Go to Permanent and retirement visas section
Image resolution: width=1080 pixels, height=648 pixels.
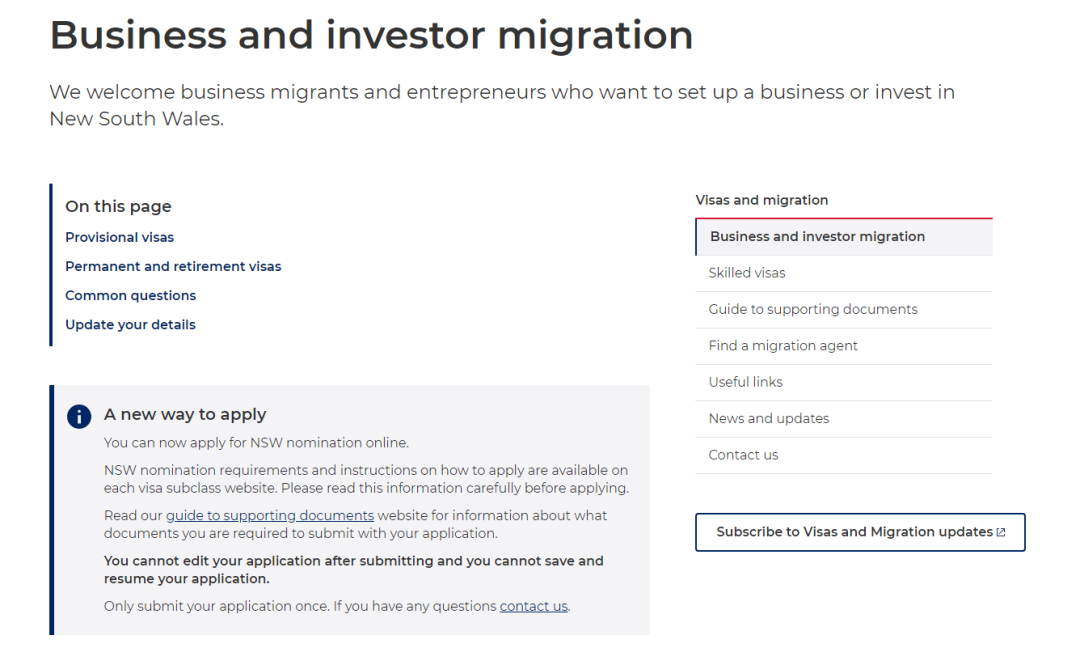click(x=173, y=266)
